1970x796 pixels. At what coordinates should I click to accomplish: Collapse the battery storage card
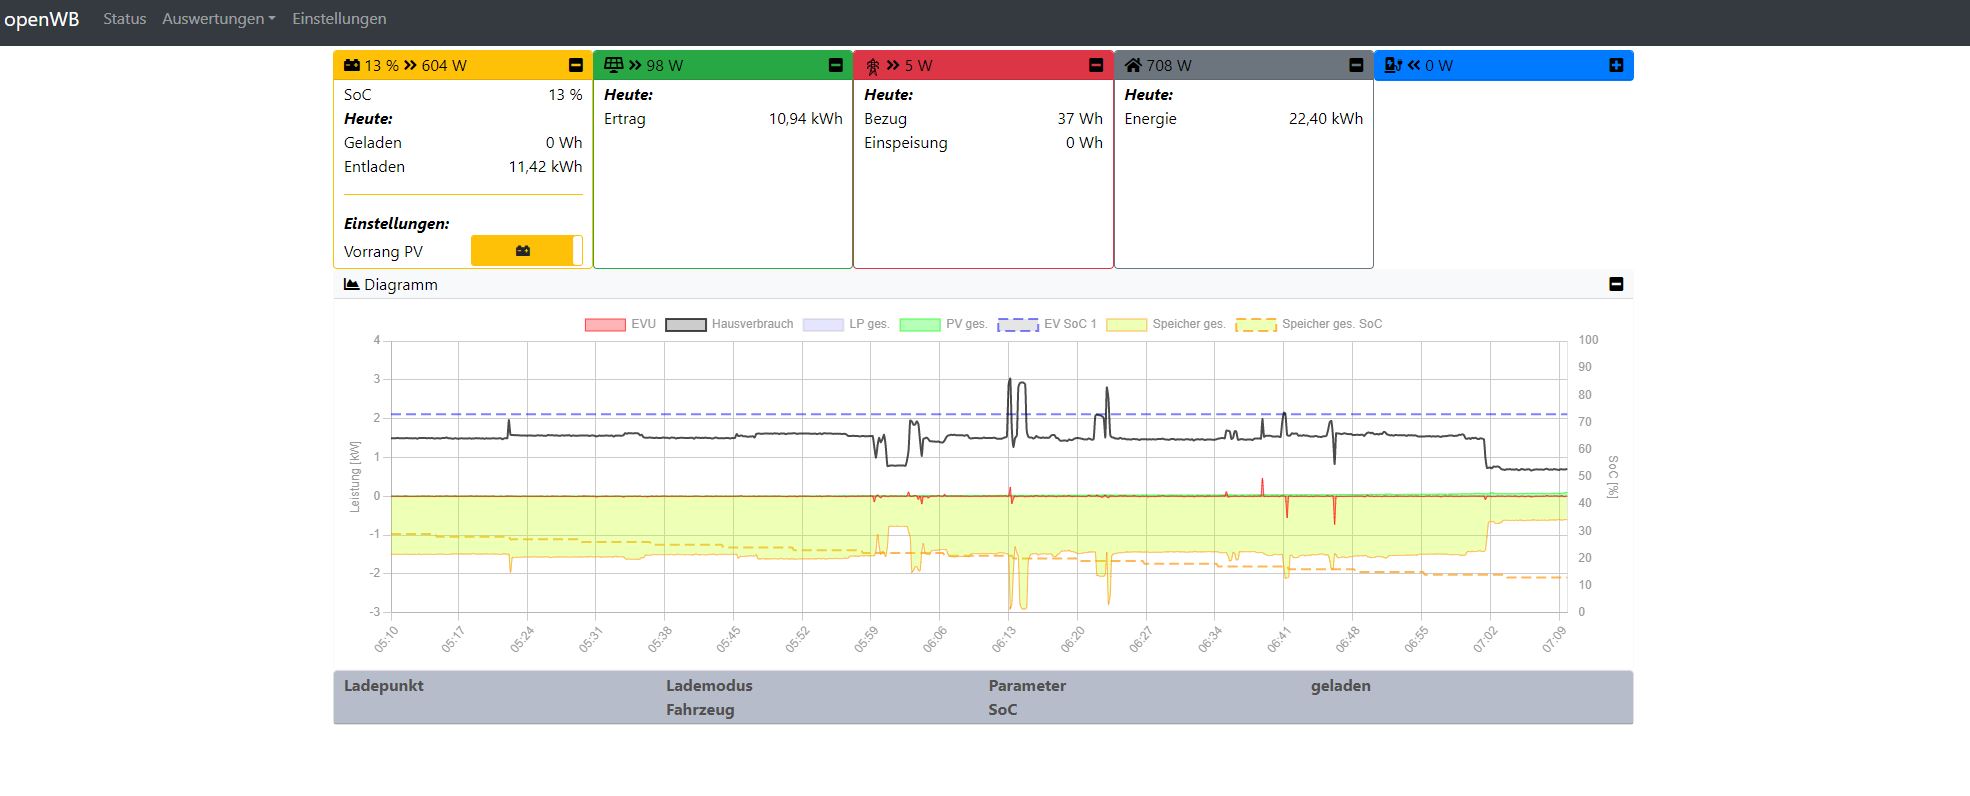coord(575,65)
